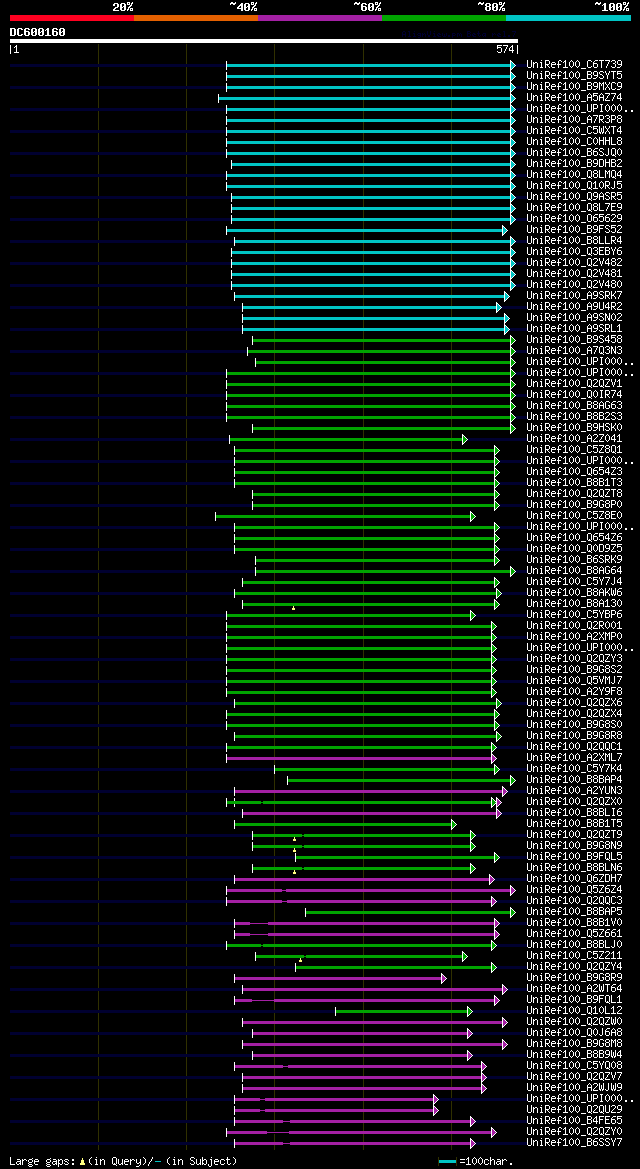This screenshot has width=640, height=1169.
Task: Click the short green bar of UniRef100_Q10L12
Action: (403, 1011)
